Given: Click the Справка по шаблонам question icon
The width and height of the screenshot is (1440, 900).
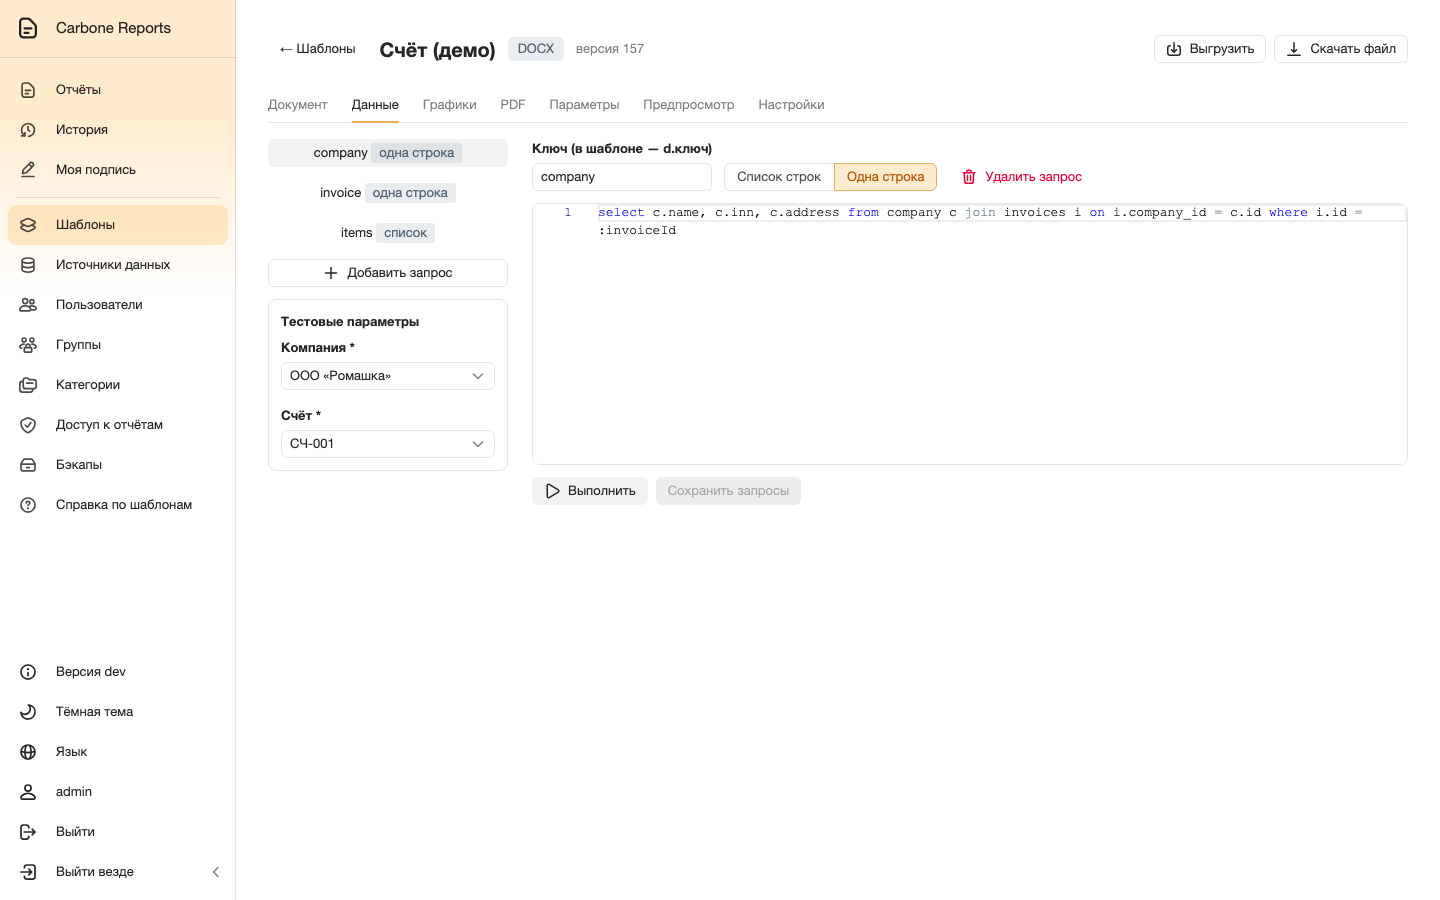Looking at the screenshot, I should point(28,505).
